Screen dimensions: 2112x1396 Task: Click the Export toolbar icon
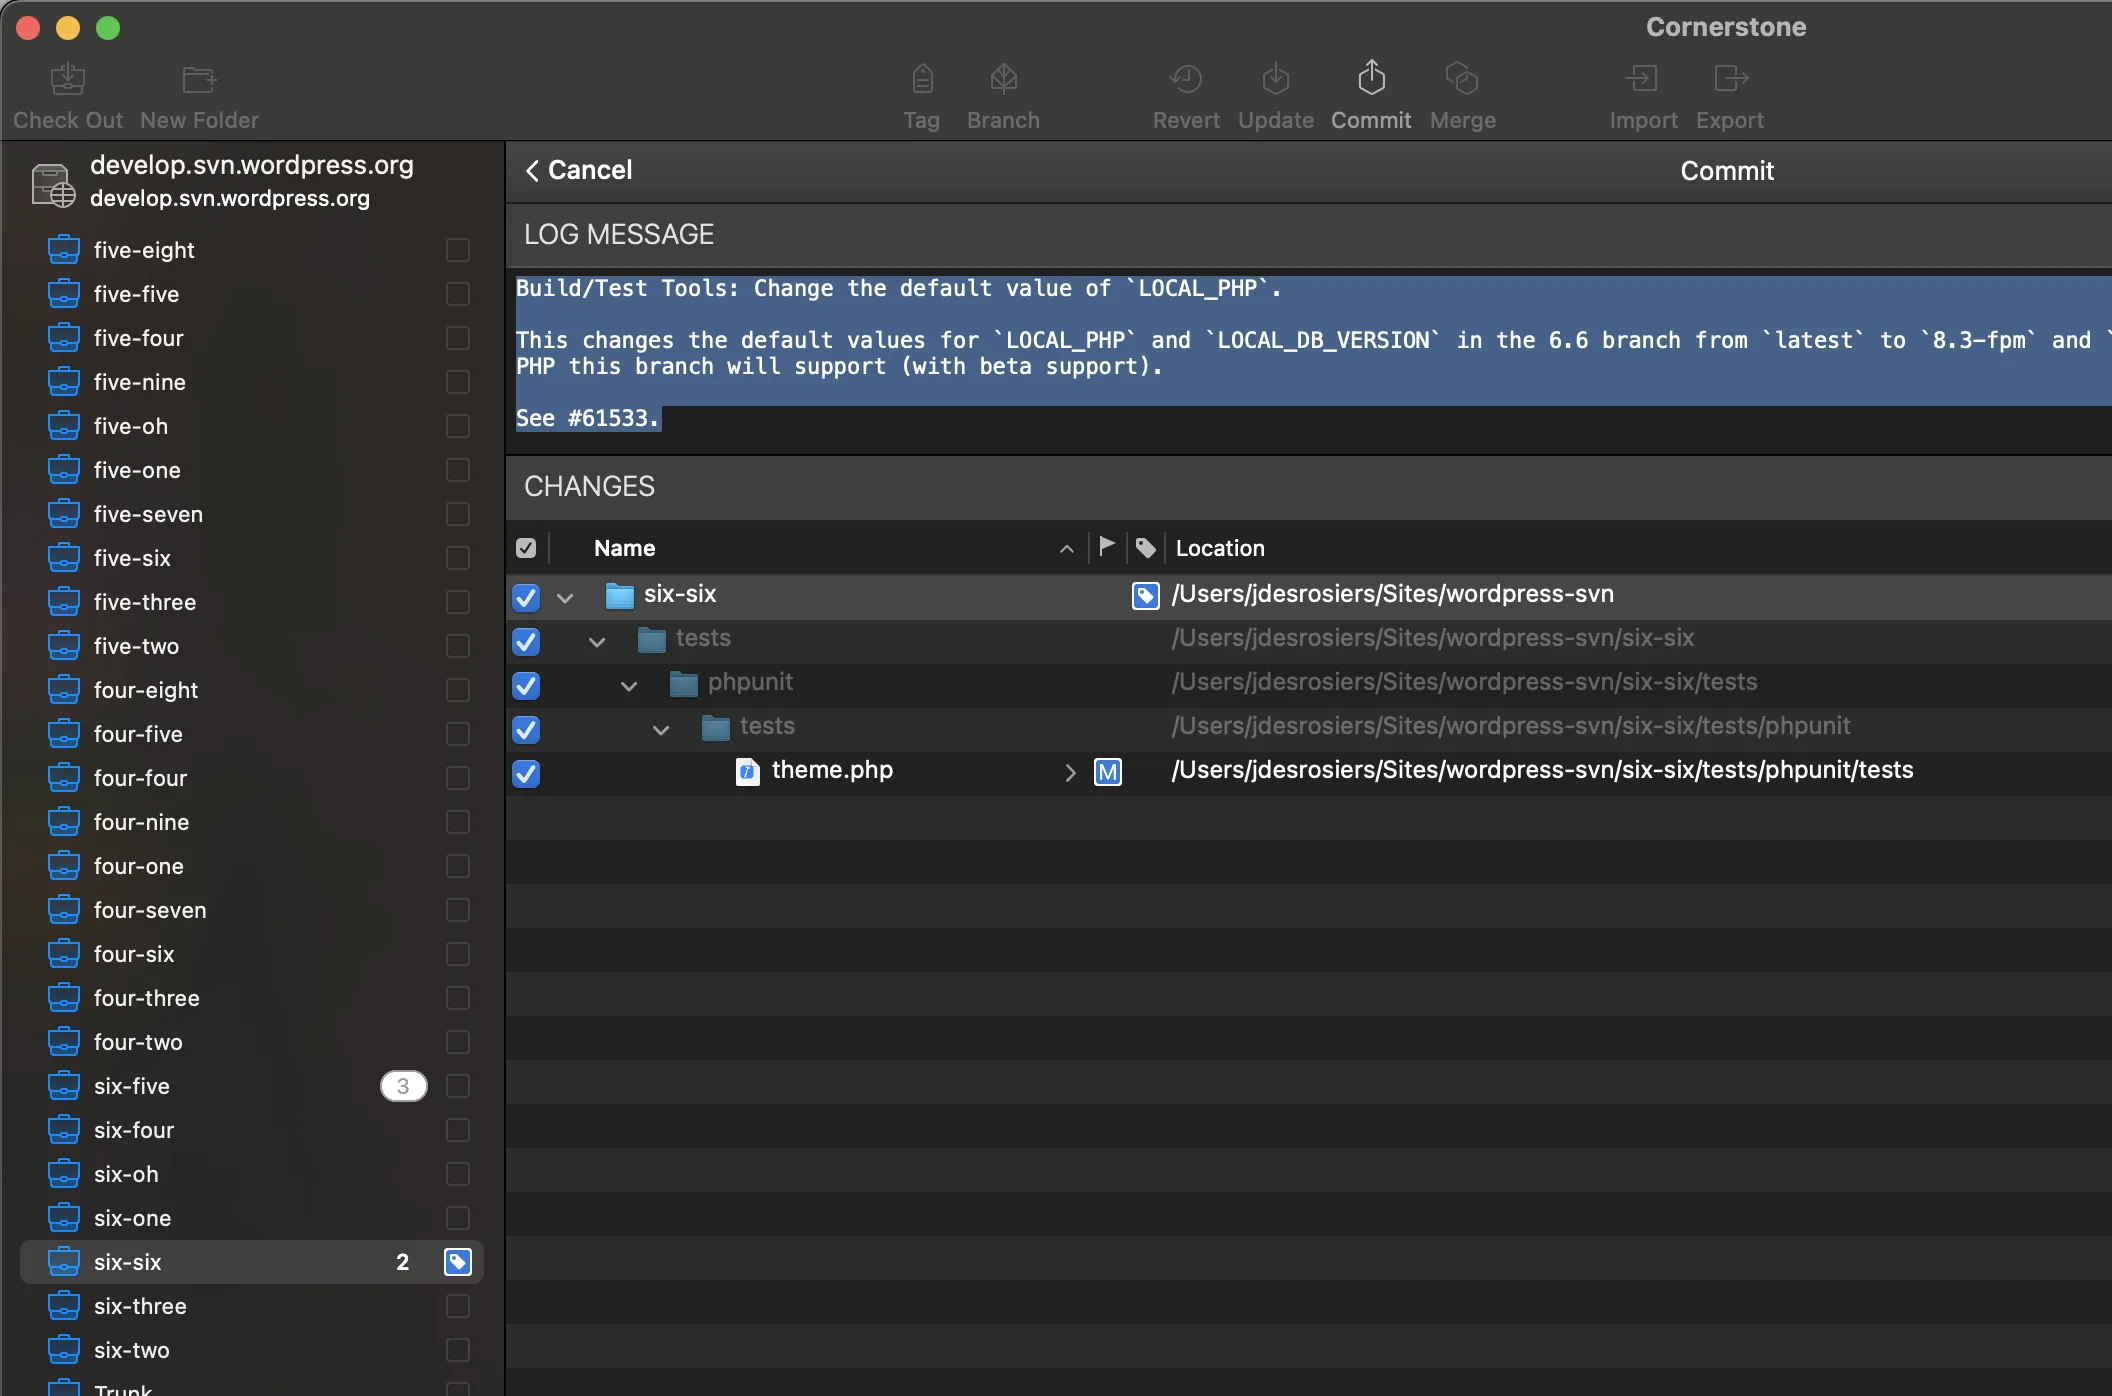[x=1730, y=79]
